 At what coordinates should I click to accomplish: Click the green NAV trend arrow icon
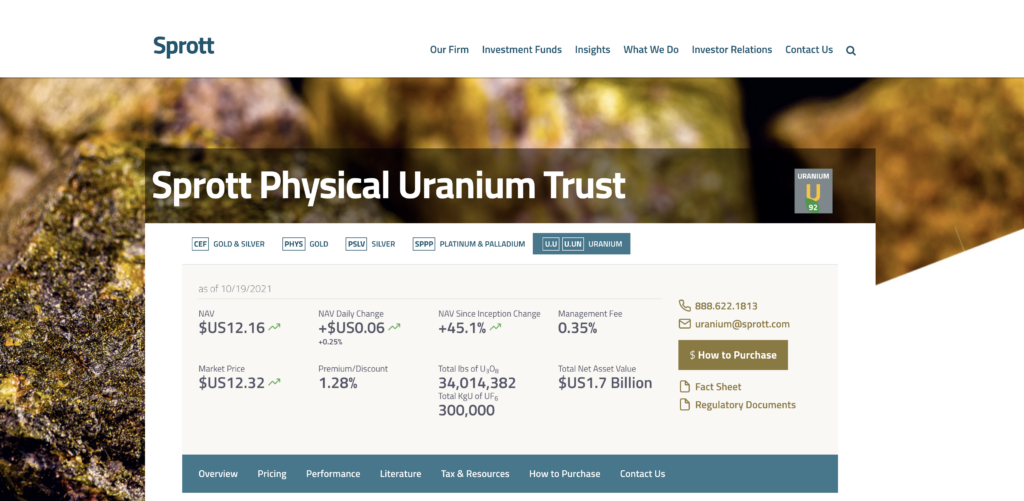pyautogui.click(x=274, y=327)
